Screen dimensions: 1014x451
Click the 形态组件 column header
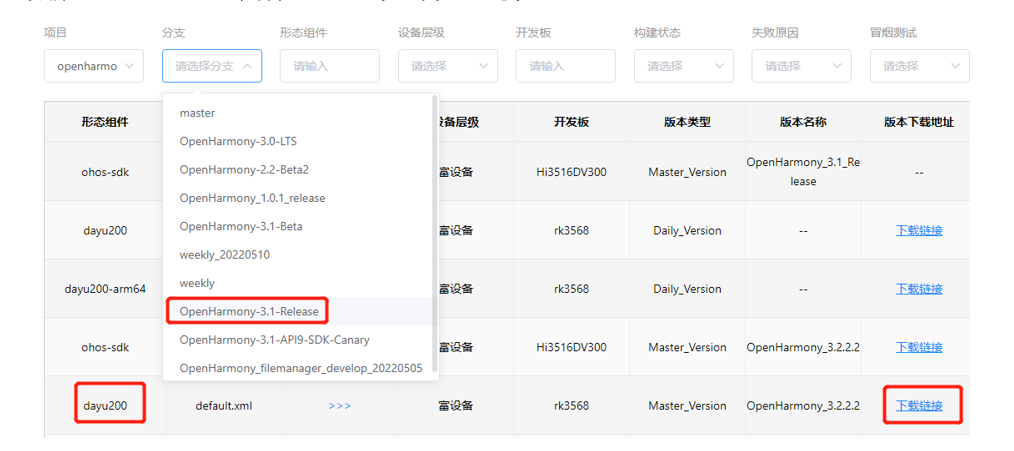pyautogui.click(x=105, y=122)
